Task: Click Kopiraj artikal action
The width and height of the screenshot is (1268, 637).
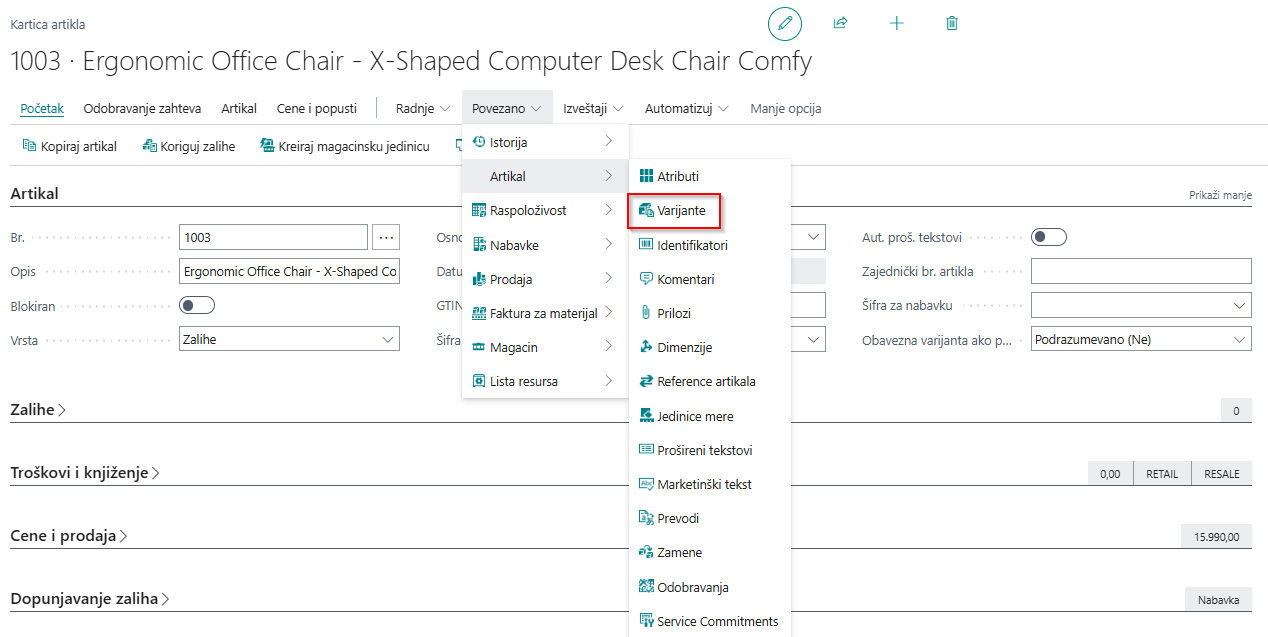Action: [x=70, y=146]
